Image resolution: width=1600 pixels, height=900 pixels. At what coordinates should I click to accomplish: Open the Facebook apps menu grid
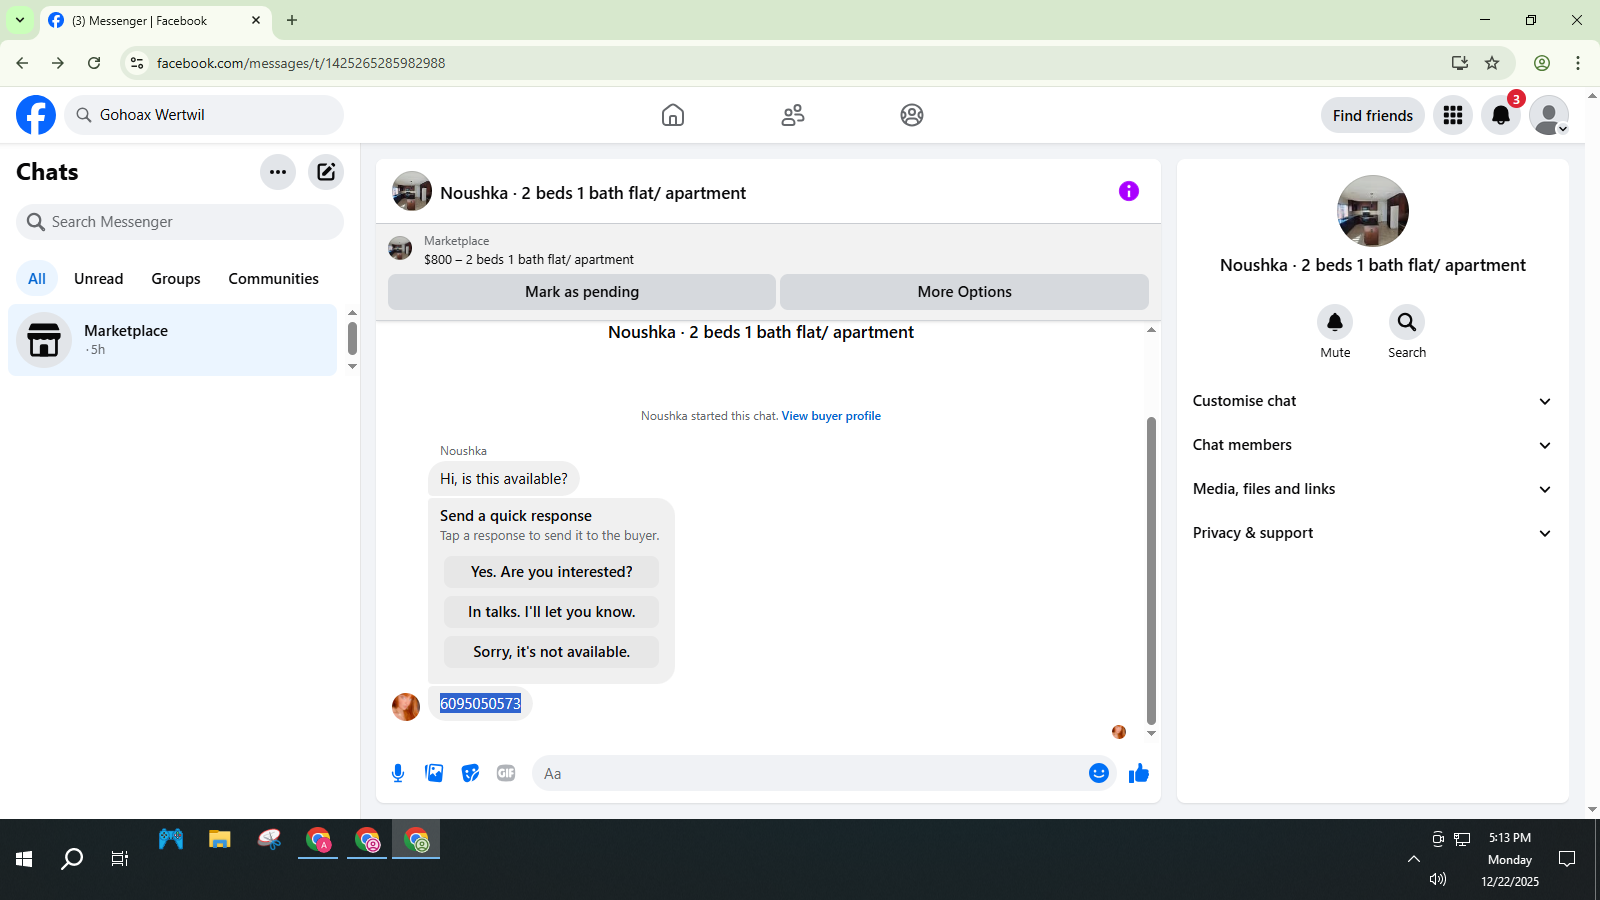pyautogui.click(x=1453, y=115)
